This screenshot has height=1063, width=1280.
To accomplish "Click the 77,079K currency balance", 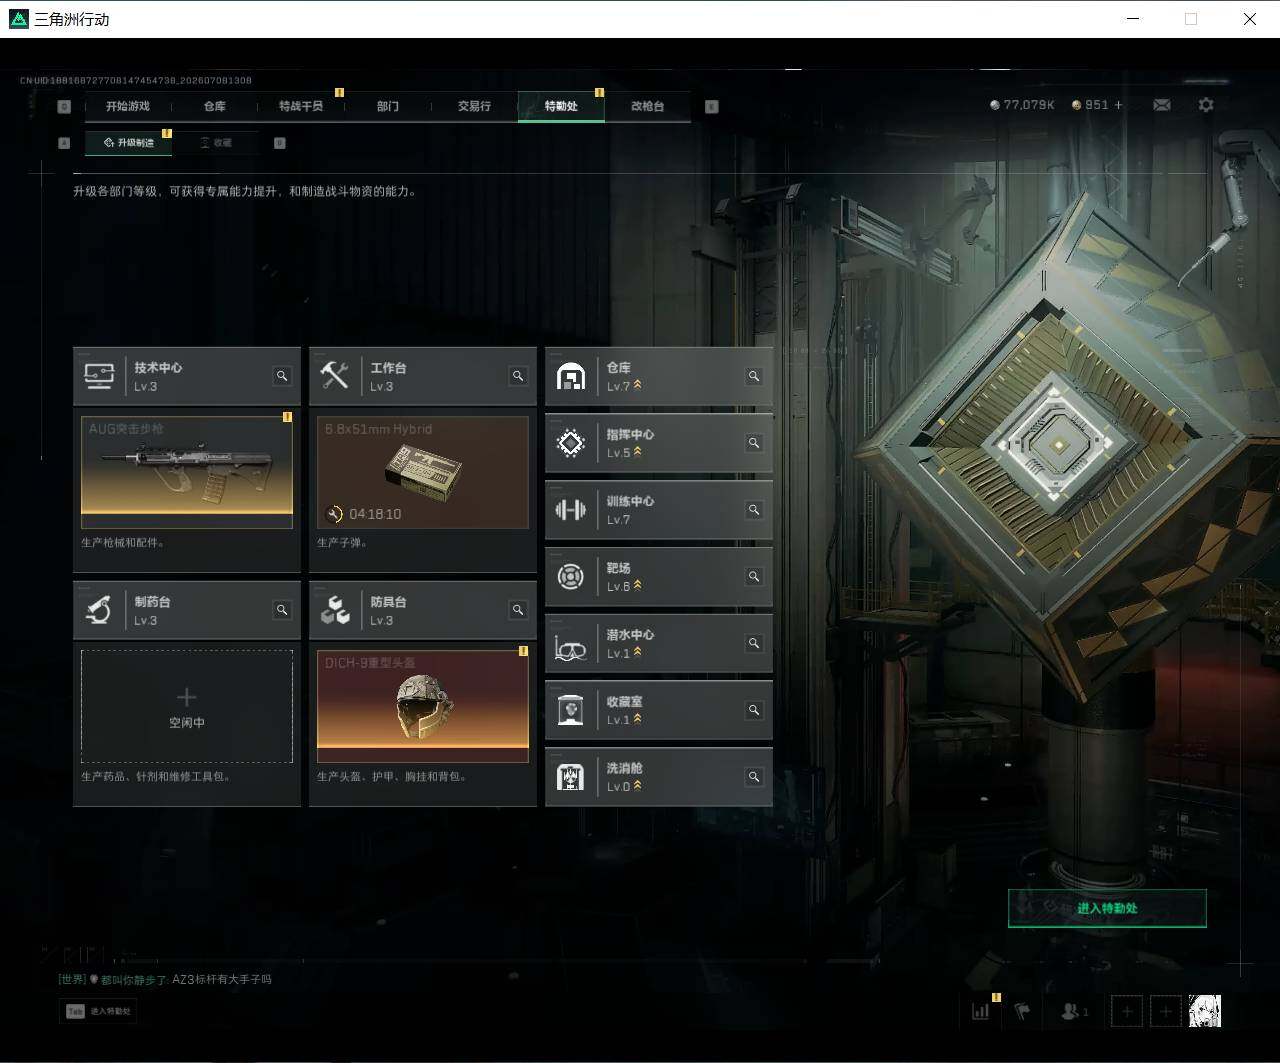I will click(1022, 105).
